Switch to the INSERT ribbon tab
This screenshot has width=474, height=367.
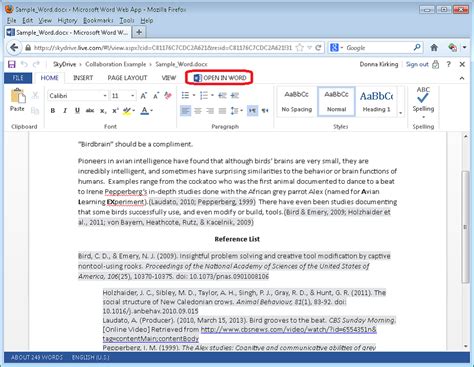83,78
